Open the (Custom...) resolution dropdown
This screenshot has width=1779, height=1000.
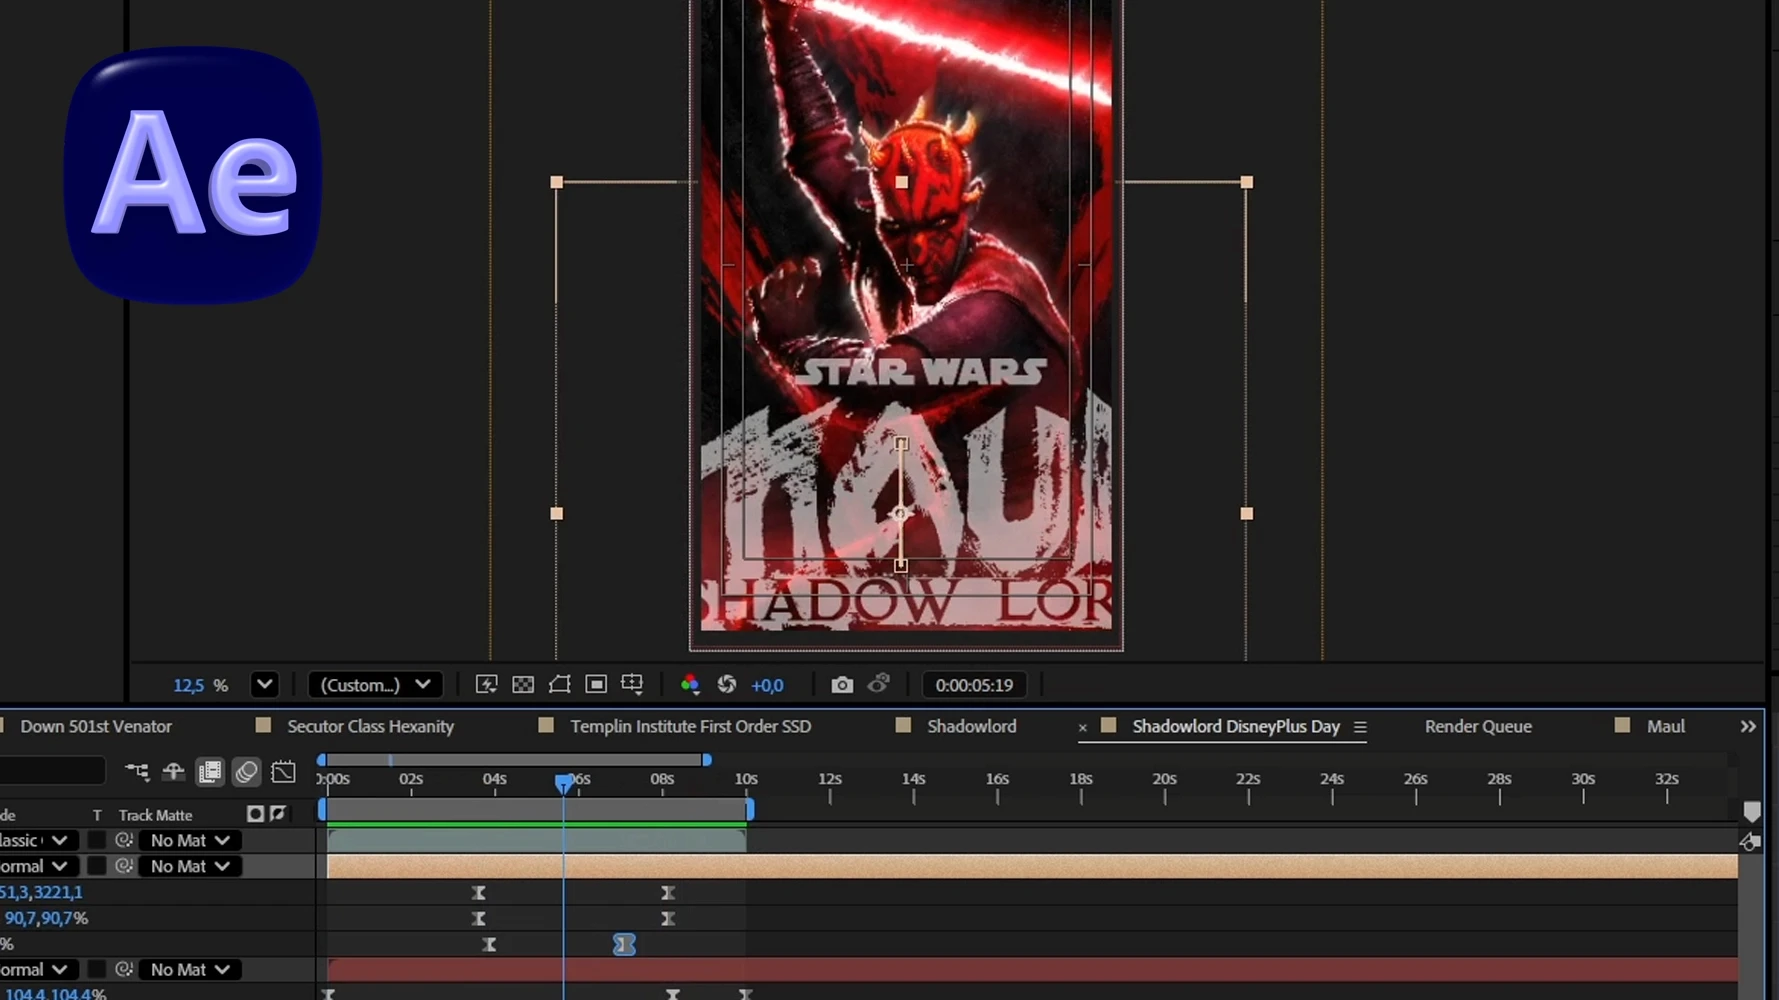375,685
